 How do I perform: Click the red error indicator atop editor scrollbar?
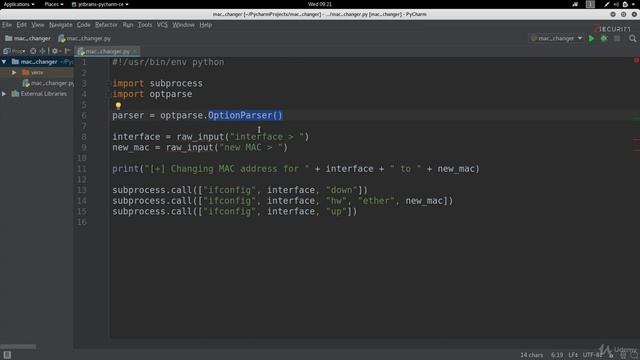636,60
